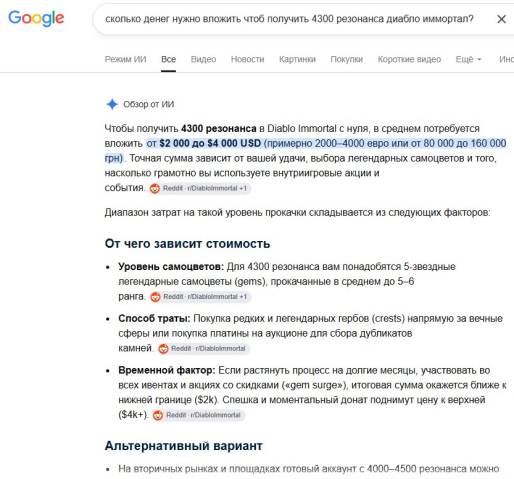Open the «Видео» tab
The image size is (514, 479).
[x=203, y=59]
